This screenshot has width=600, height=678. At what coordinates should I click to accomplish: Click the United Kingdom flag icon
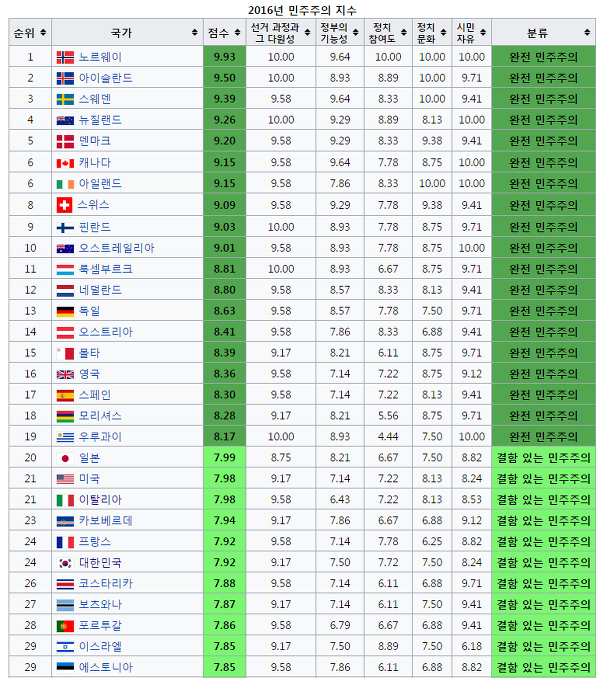point(65,374)
